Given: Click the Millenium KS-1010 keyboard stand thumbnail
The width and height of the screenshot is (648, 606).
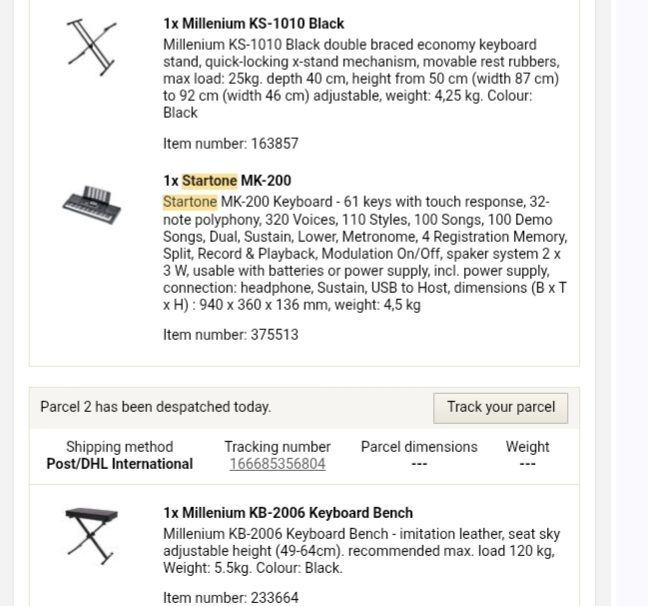Looking at the screenshot, I should click(91, 48).
